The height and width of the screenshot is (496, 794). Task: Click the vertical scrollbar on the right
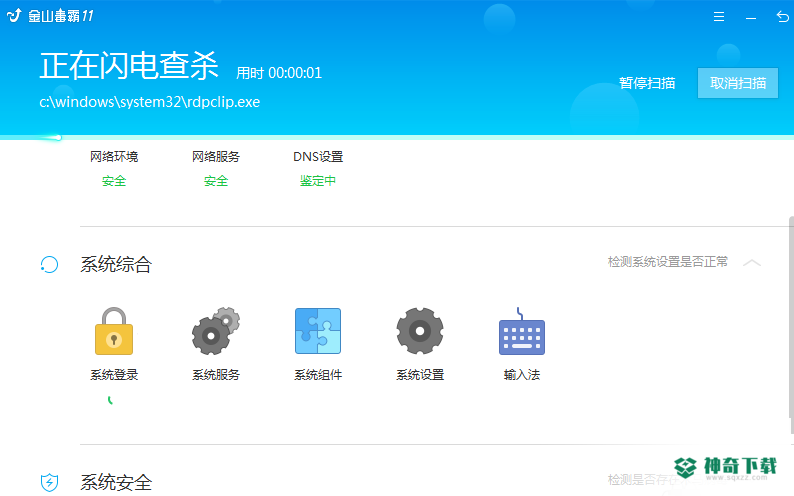(x=791, y=324)
